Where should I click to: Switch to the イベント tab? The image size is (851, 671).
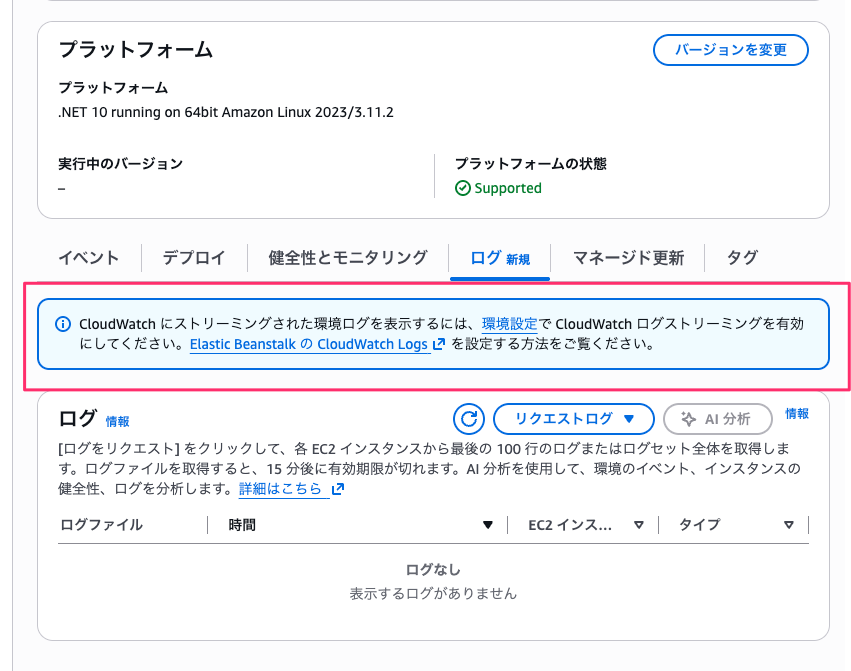click(88, 257)
